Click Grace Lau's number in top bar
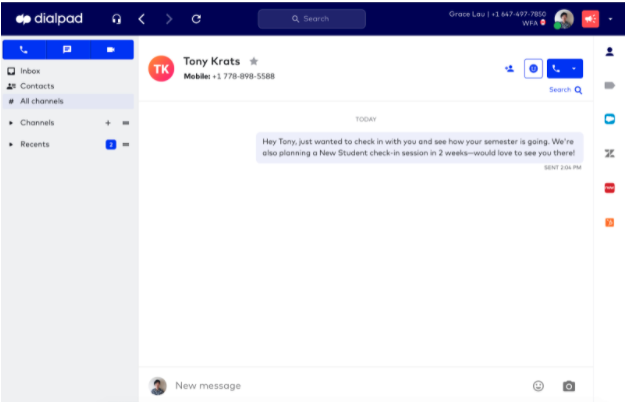The height and width of the screenshot is (403, 627). tap(518, 14)
